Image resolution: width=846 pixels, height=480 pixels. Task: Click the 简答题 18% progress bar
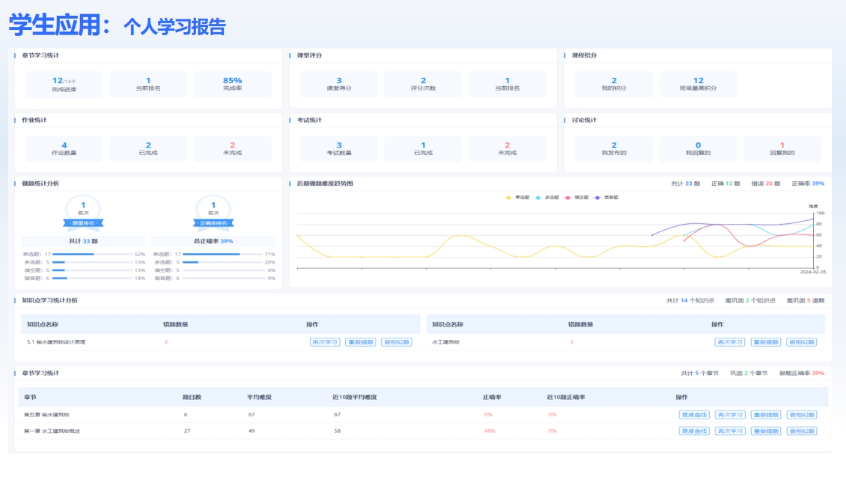pyautogui.click(x=92, y=278)
